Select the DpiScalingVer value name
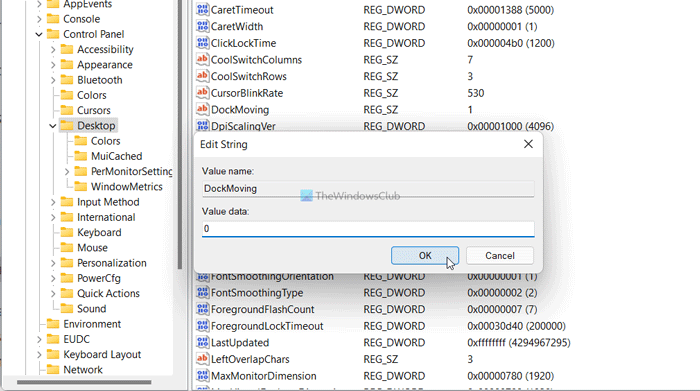This screenshot has height=391, width=700. [x=243, y=126]
